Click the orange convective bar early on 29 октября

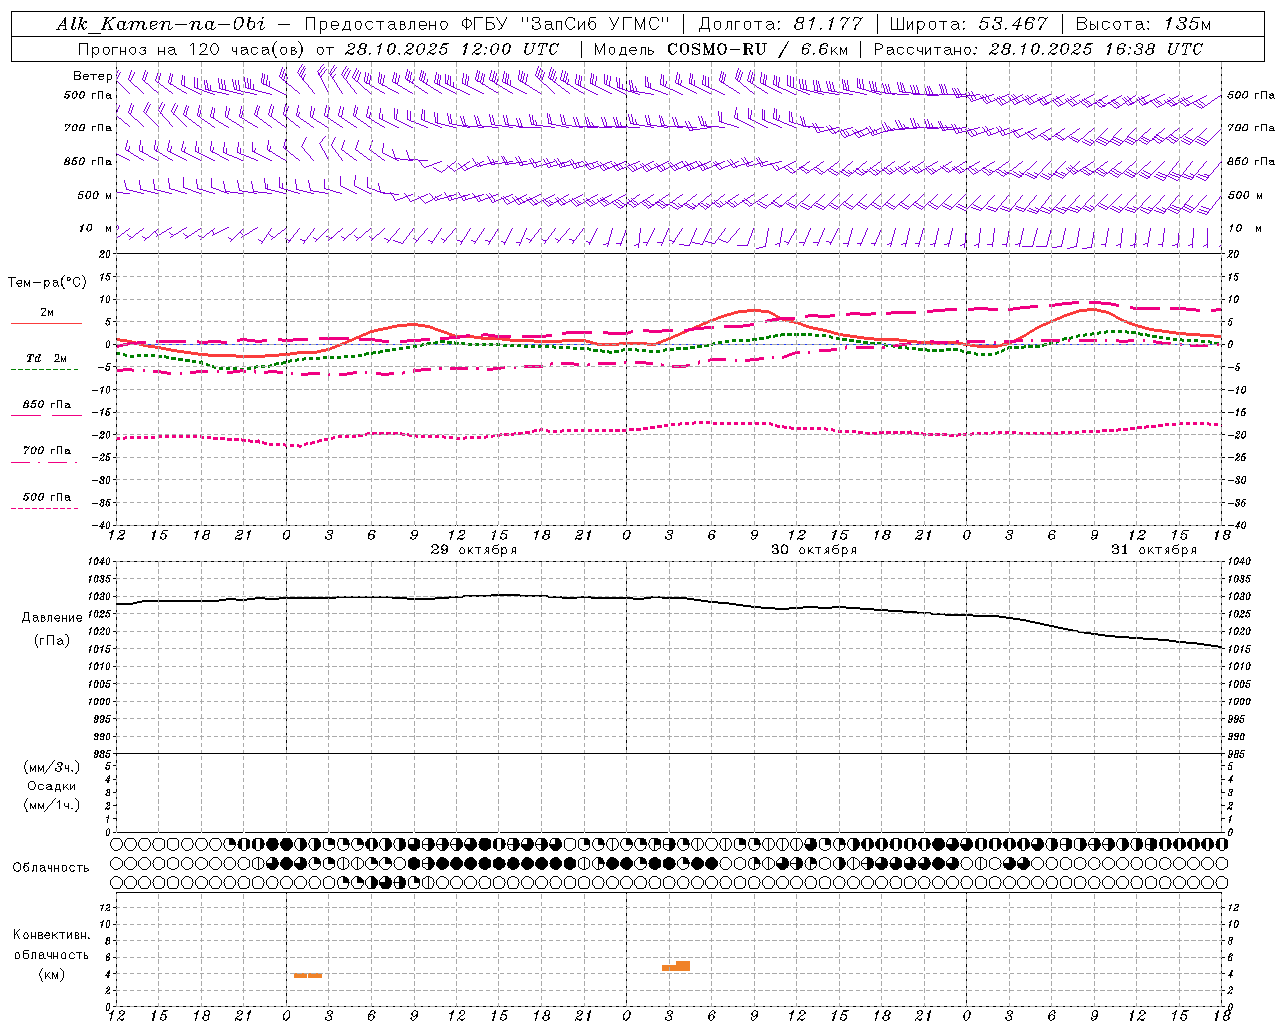click(x=308, y=975)
